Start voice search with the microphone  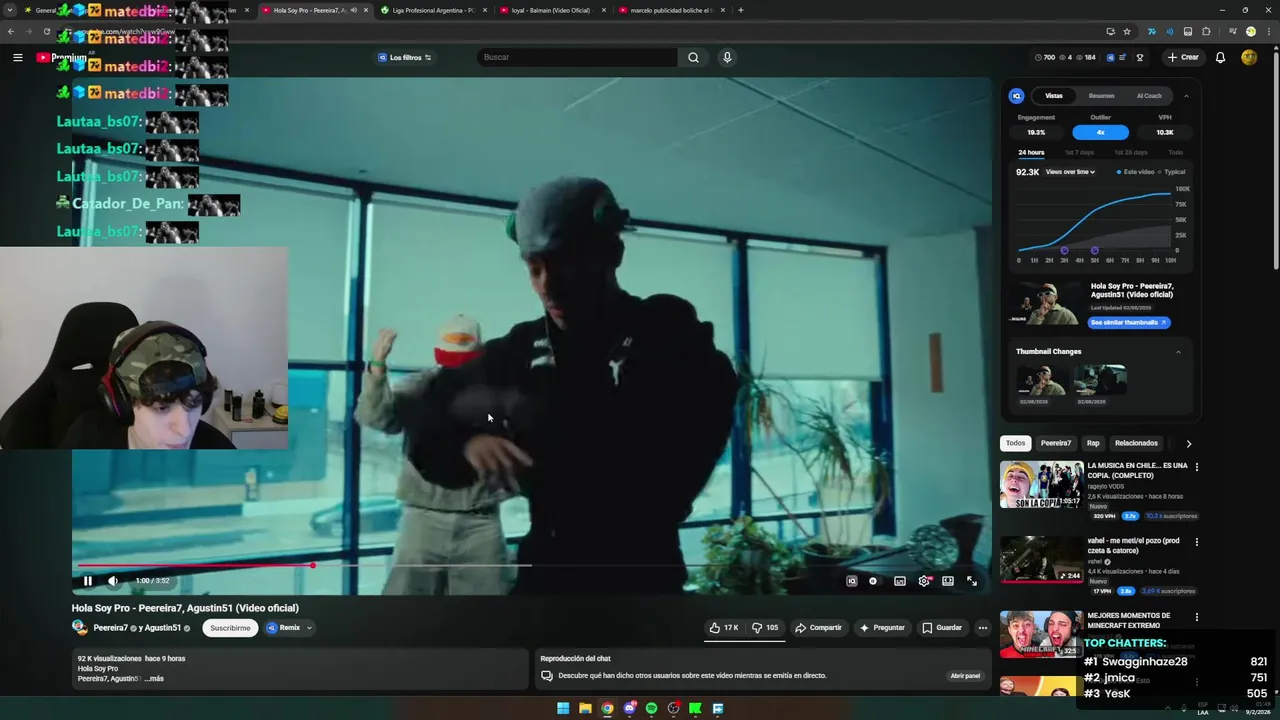point(727,57)
